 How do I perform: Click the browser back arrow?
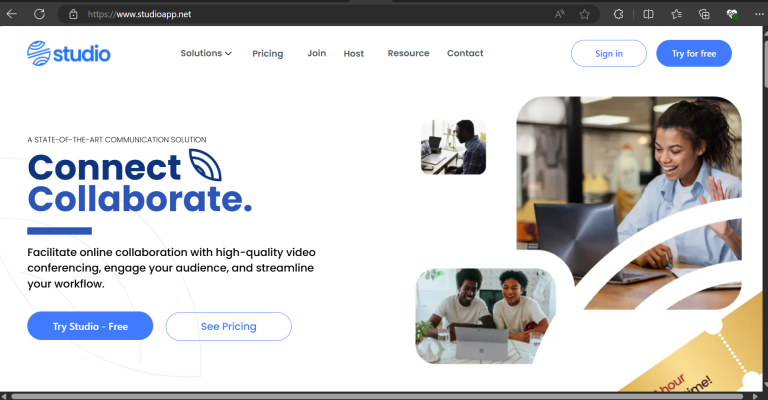tap(12, 14)
